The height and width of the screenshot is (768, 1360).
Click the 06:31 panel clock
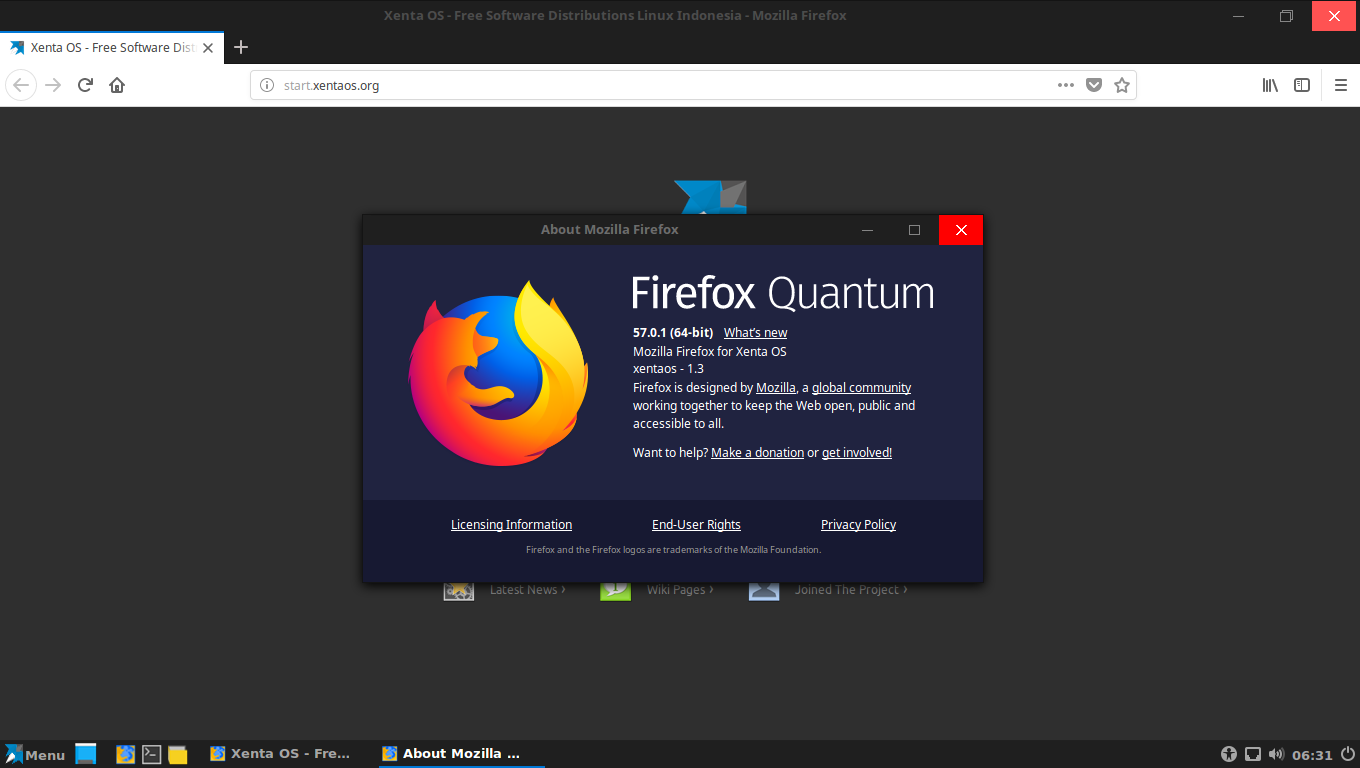pyautogui.click(x=1312, y=755)
